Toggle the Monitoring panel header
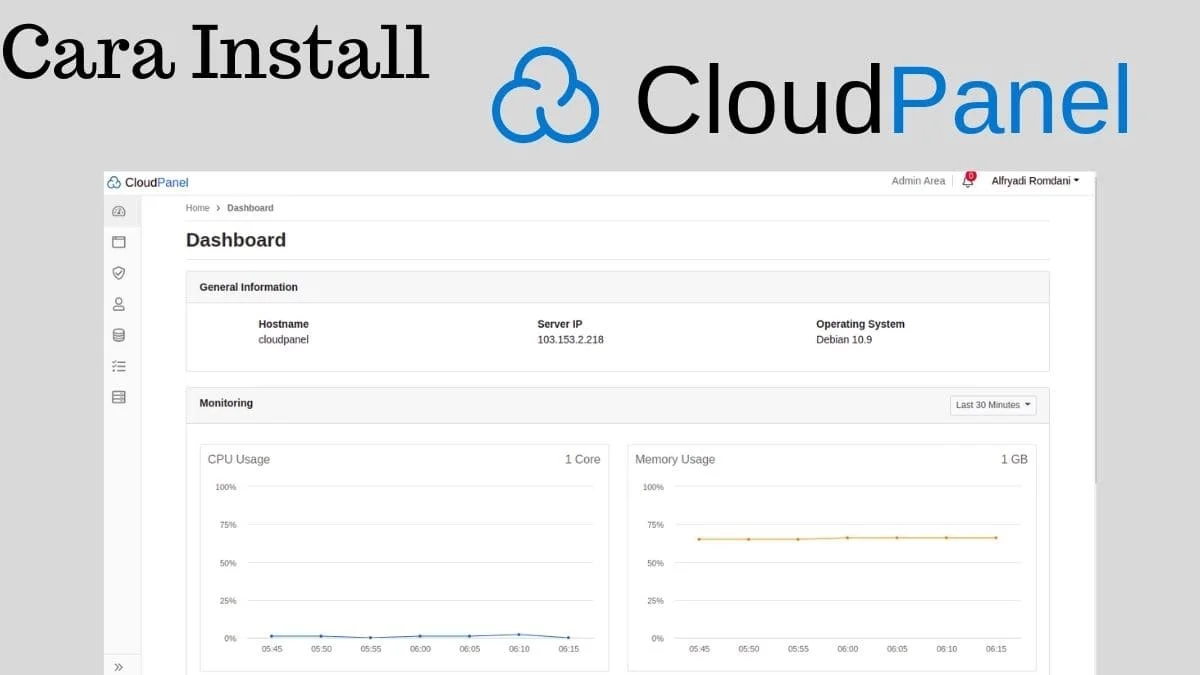1200x675 pixels. [x=225, y=404]
